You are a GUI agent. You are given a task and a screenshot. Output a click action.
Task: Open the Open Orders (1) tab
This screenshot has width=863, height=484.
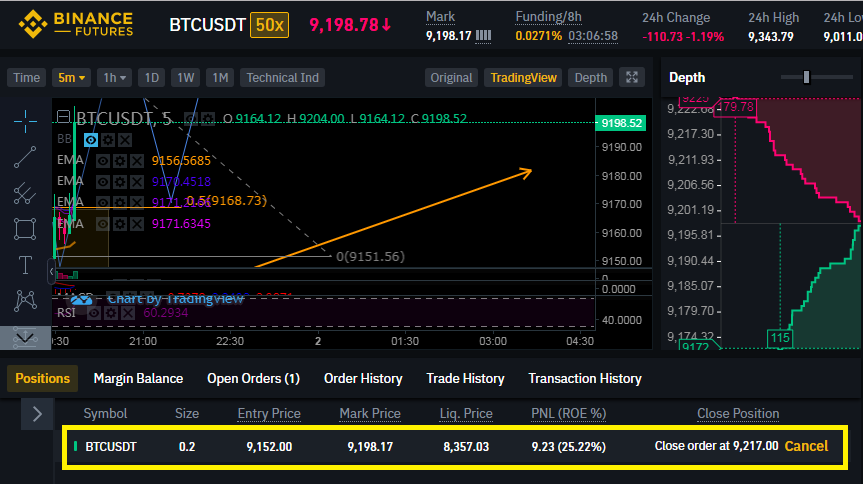click(x=253, y=379)
